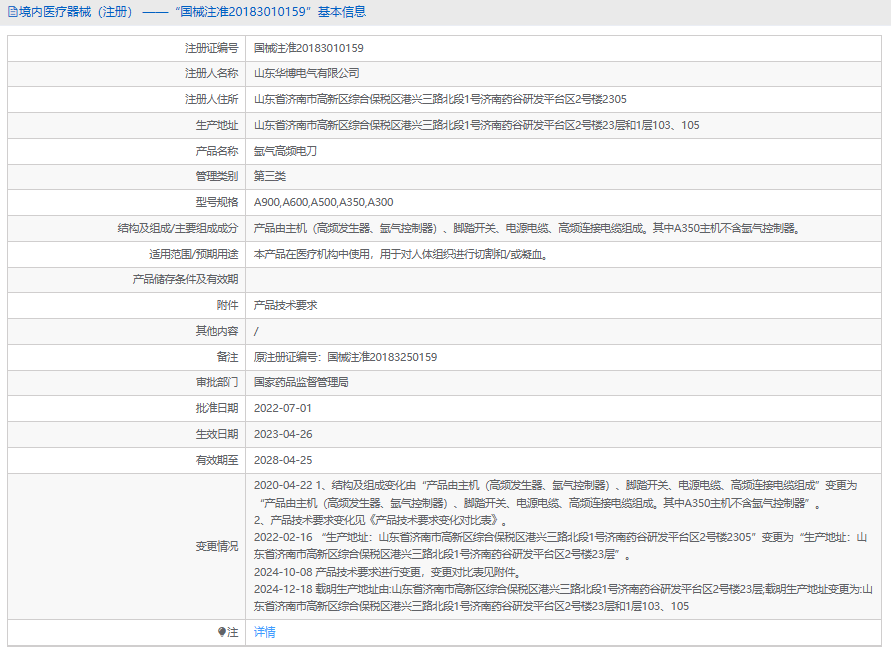The width and height of the screenshot is (891, 650).
Task: Click registration number 国械注准20183010159 in the table
Action: coord(309,48)
